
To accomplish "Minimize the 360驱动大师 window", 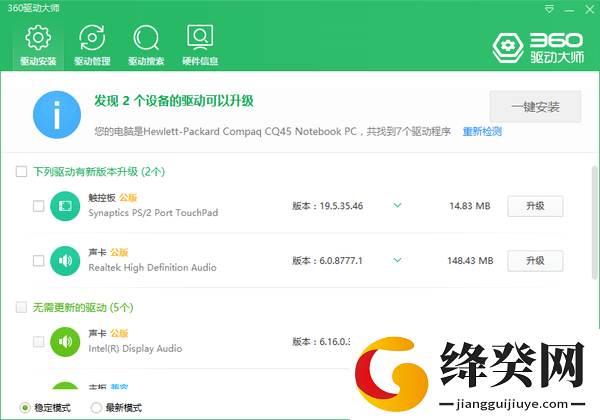I will [569, 10].
